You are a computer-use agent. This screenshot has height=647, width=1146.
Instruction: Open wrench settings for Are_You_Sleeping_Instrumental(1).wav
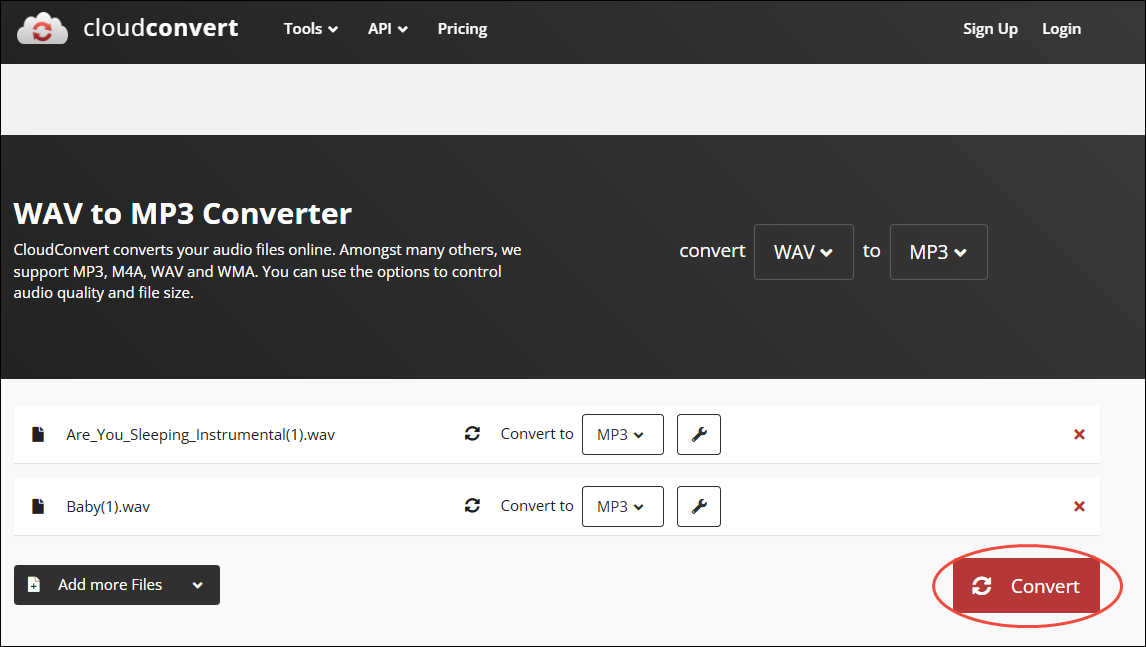pos(699,434)
